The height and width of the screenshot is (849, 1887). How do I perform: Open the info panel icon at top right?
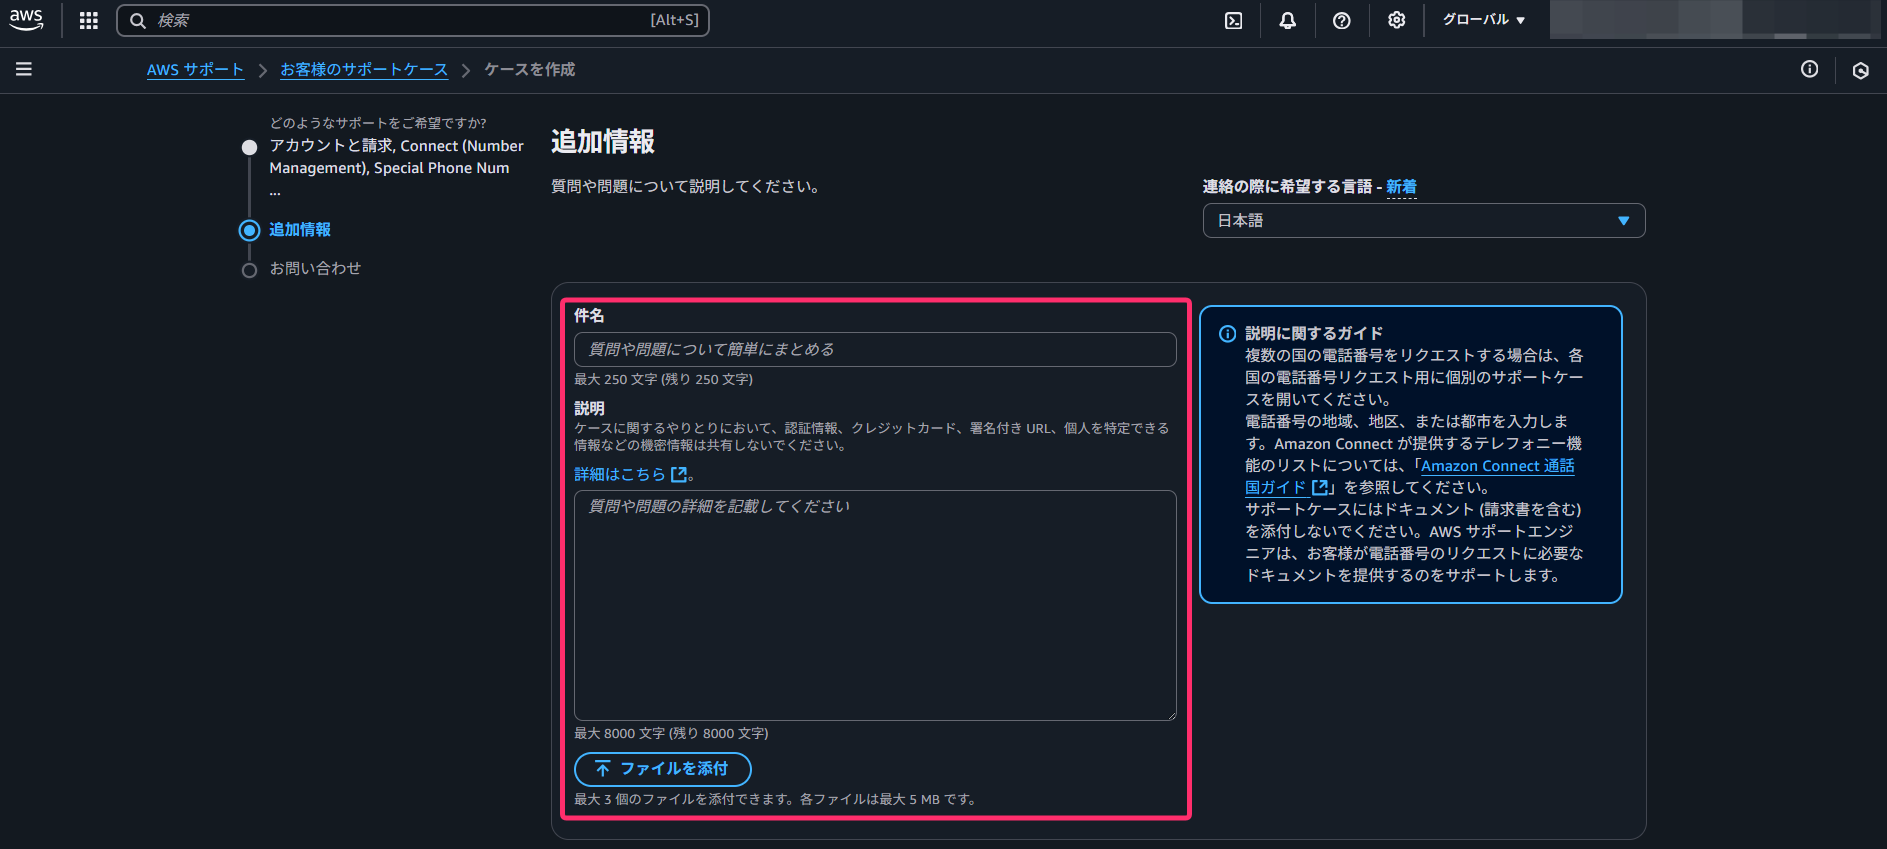1810,69
